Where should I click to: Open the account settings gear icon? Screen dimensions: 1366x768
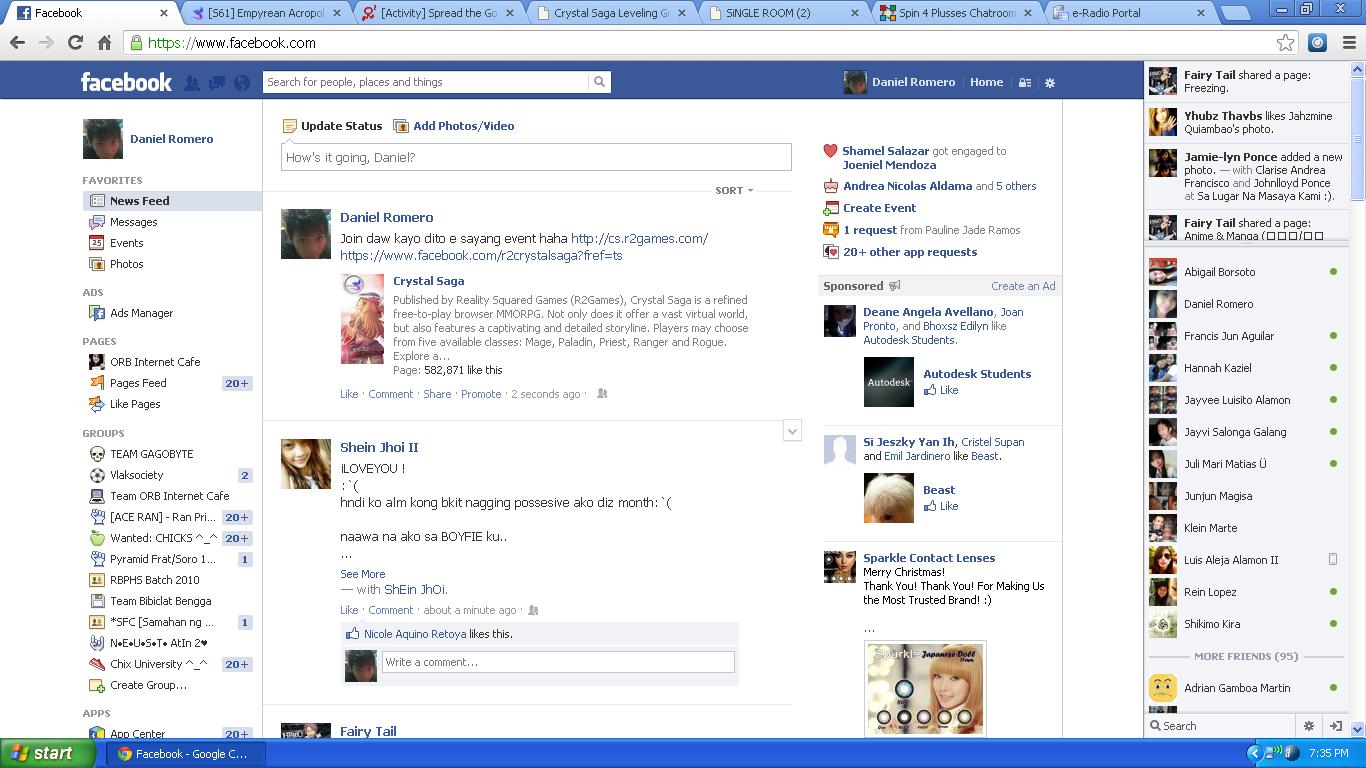[1050, 83]
